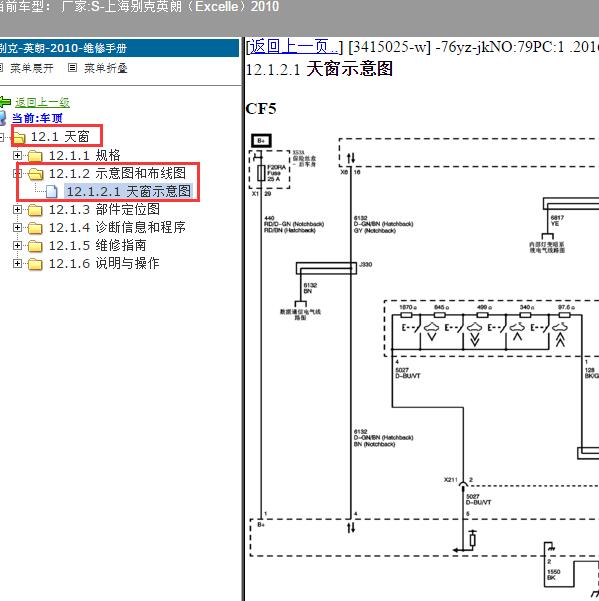Viewport: 599px width, 601px height.
Task: Click the 返回上一级 link
Action: (42, 102)
